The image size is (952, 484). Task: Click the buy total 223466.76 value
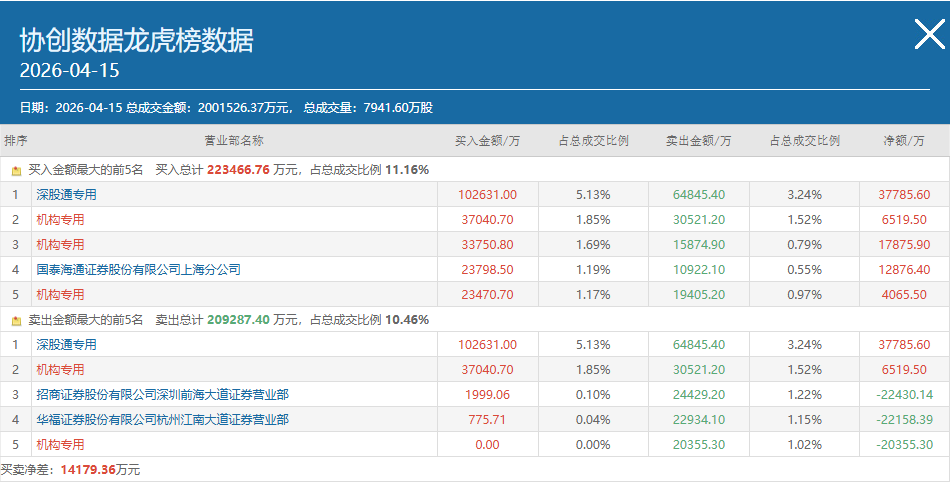[239, 170]
